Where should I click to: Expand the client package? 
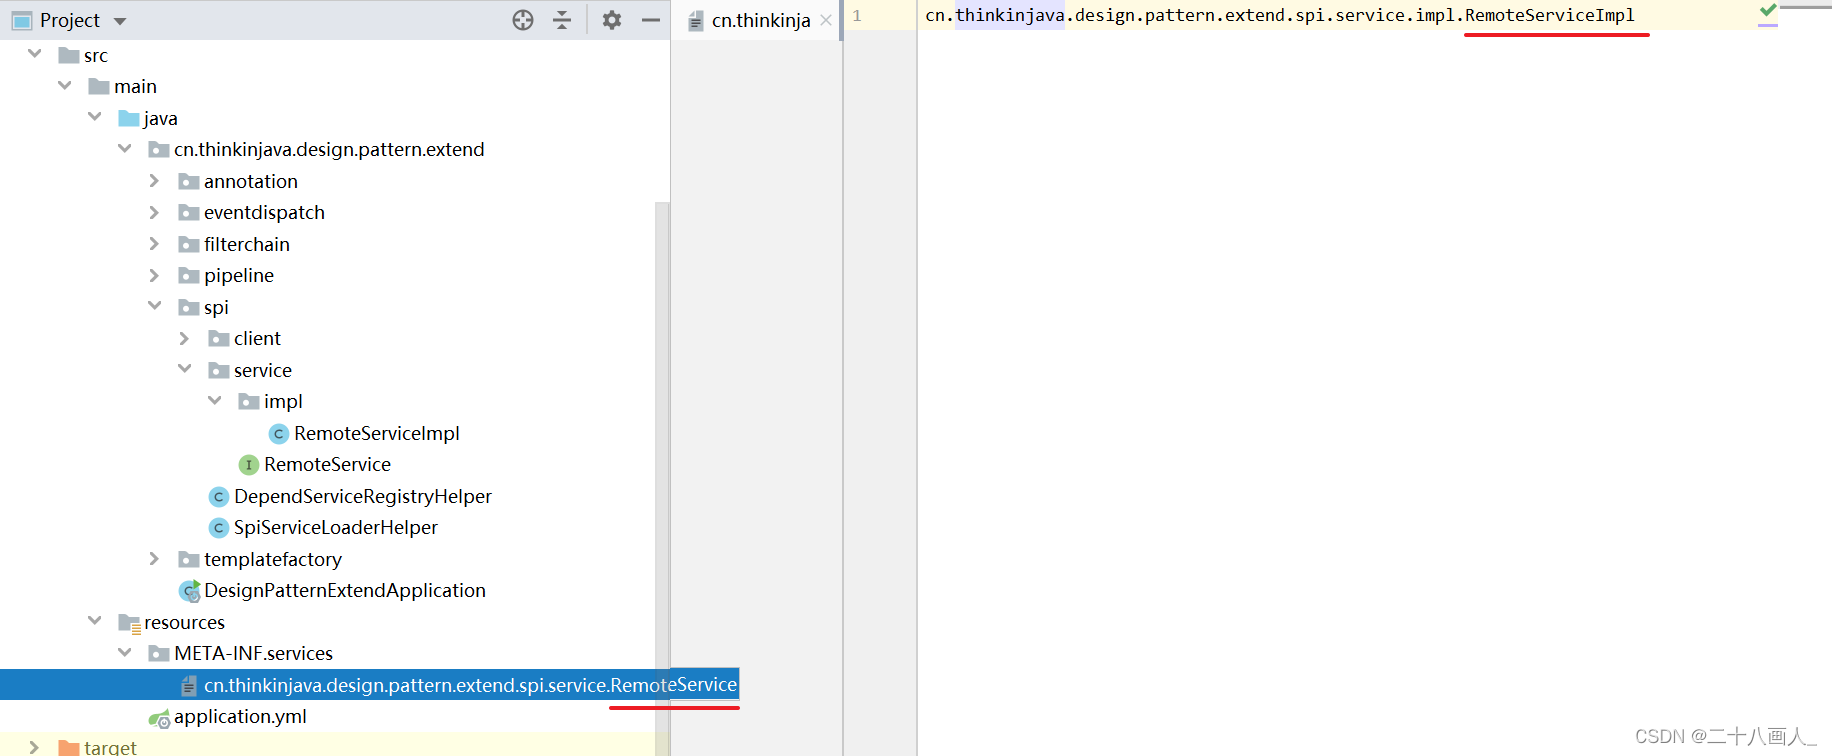click(x=184, y=338)
